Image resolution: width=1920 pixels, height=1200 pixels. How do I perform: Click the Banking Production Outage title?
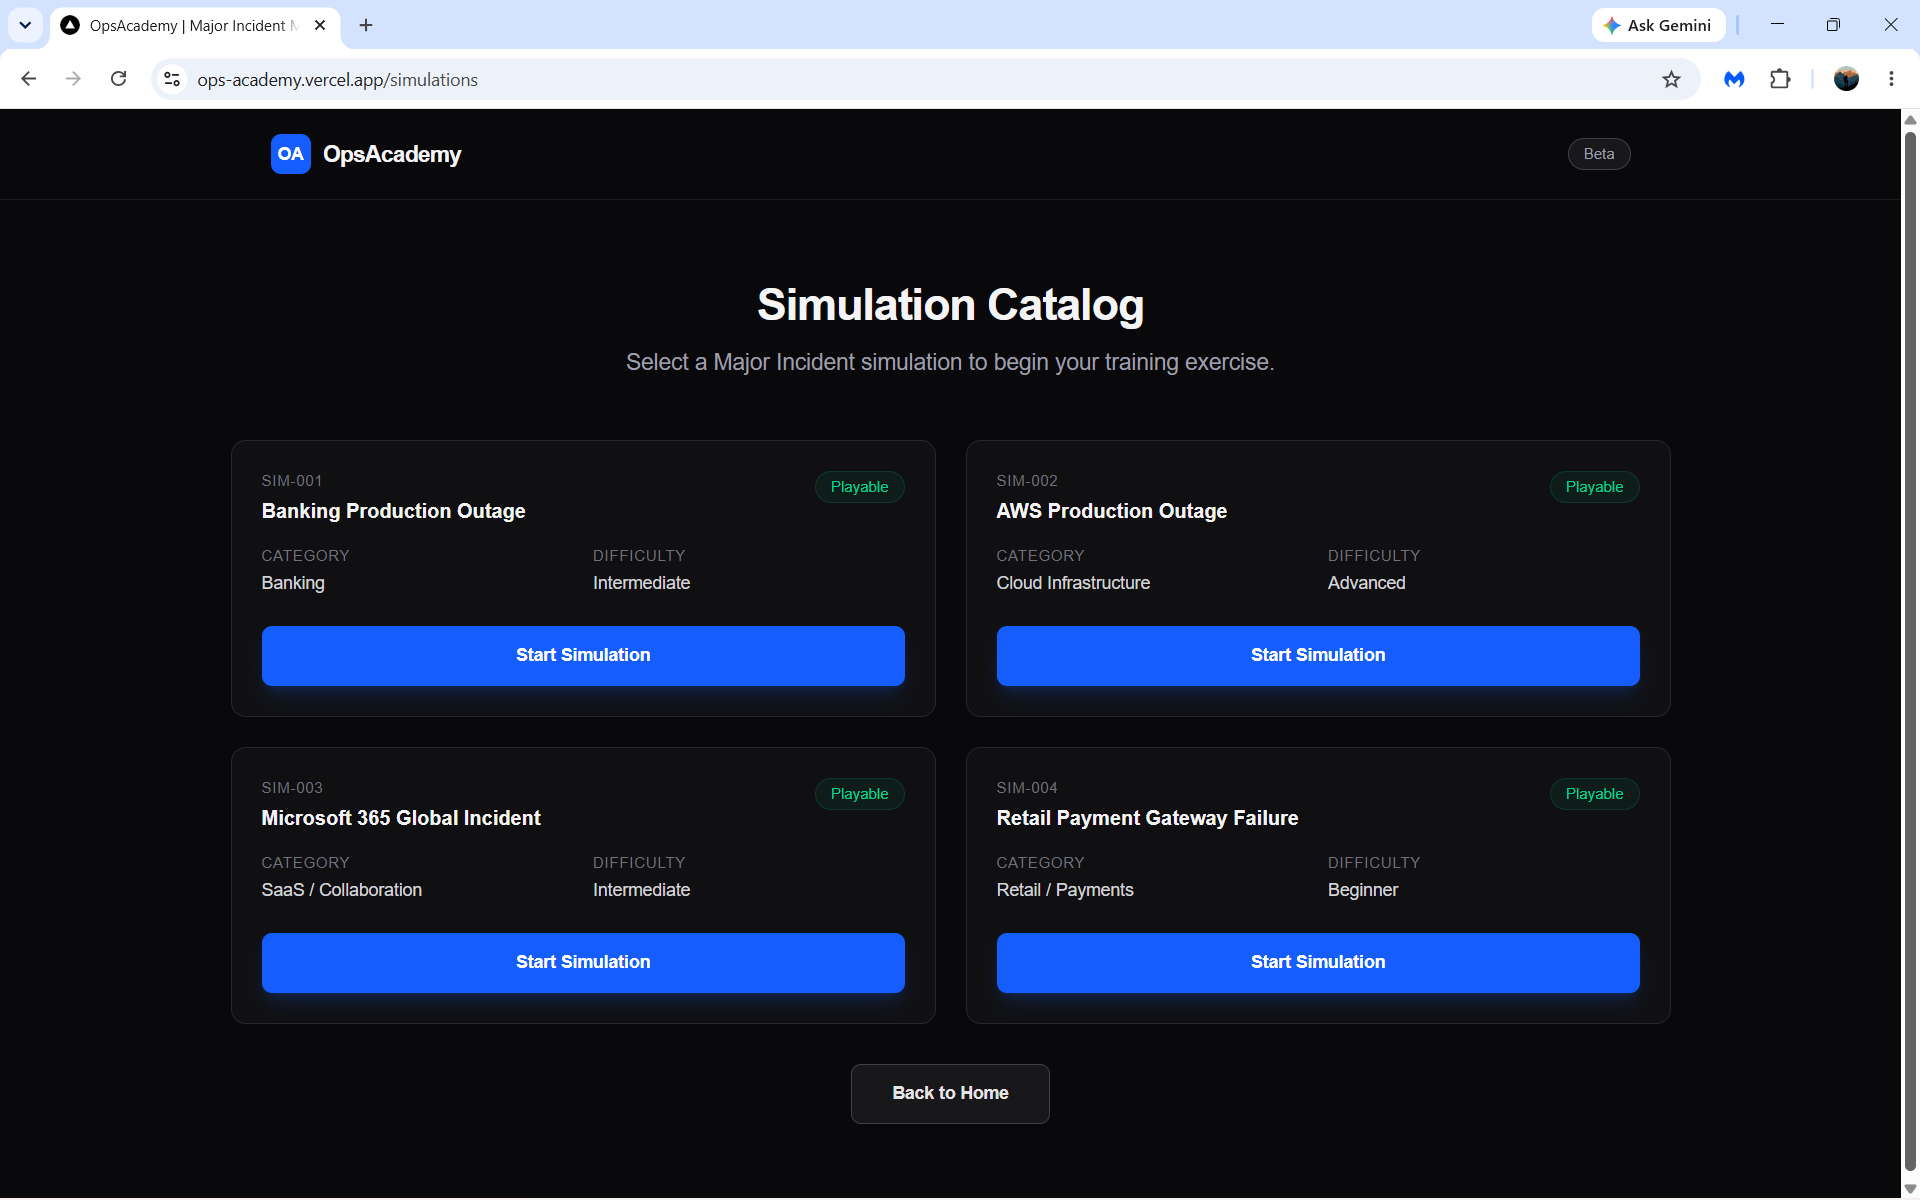click(x=393, y=511)
